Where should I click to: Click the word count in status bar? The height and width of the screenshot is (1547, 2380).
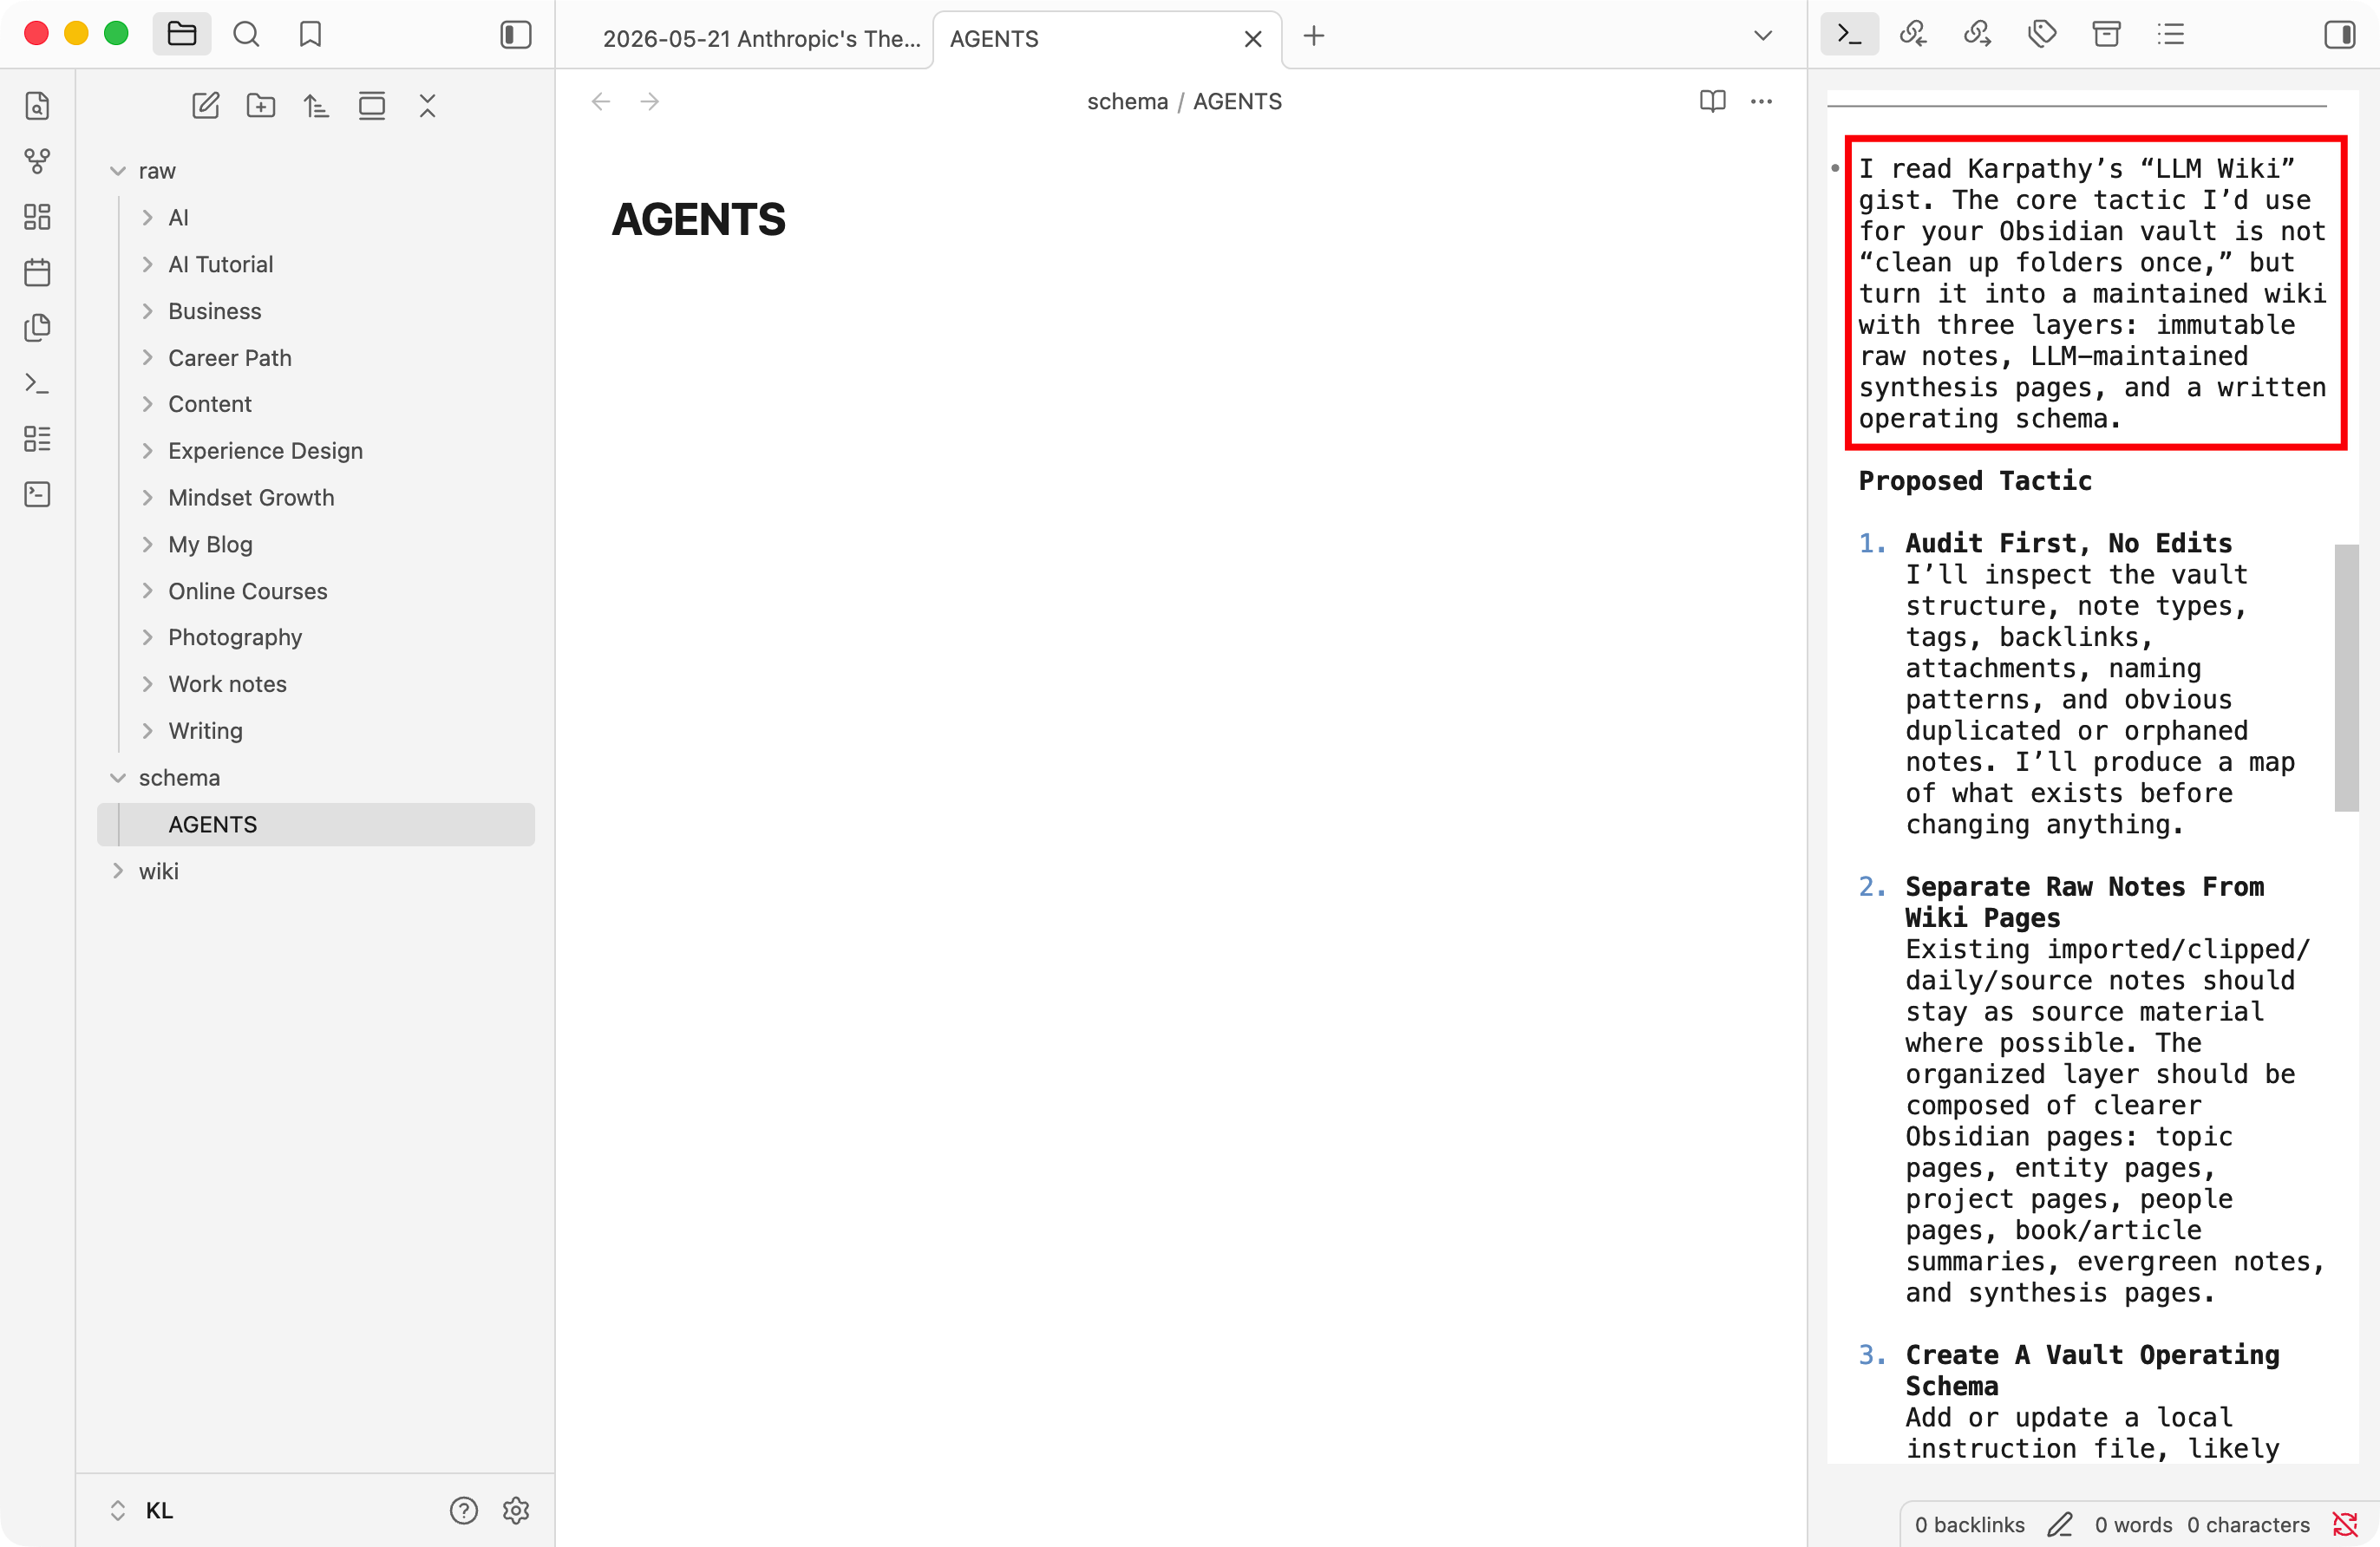2133,1524
